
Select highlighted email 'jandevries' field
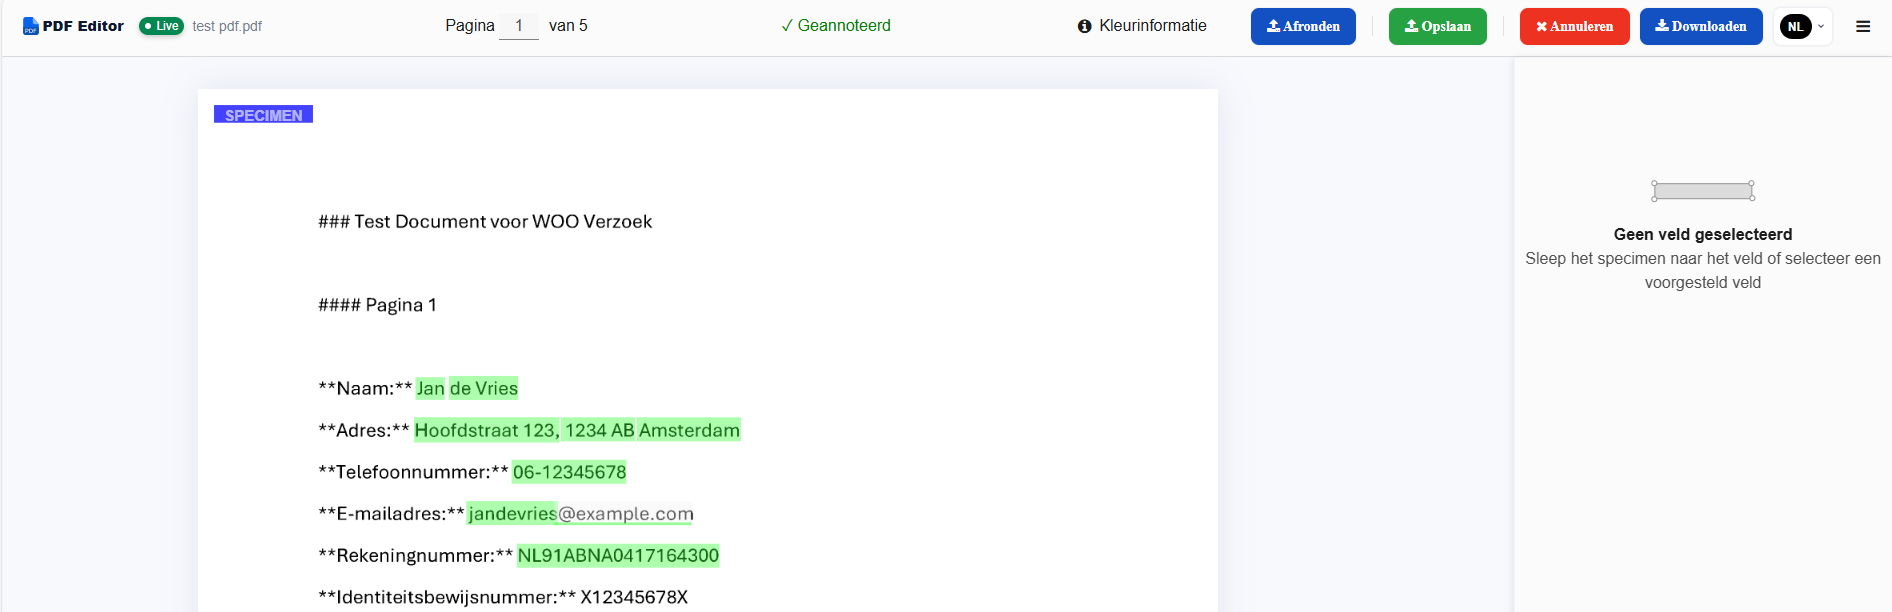(x=512, y=514)
